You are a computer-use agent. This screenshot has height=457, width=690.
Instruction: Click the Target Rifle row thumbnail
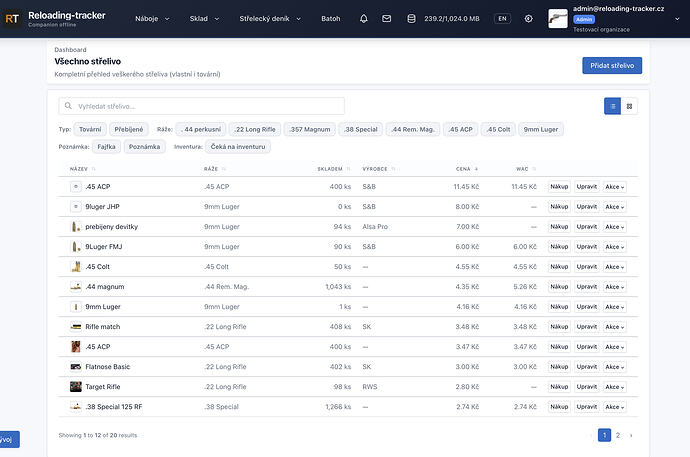tap(76, 387)
